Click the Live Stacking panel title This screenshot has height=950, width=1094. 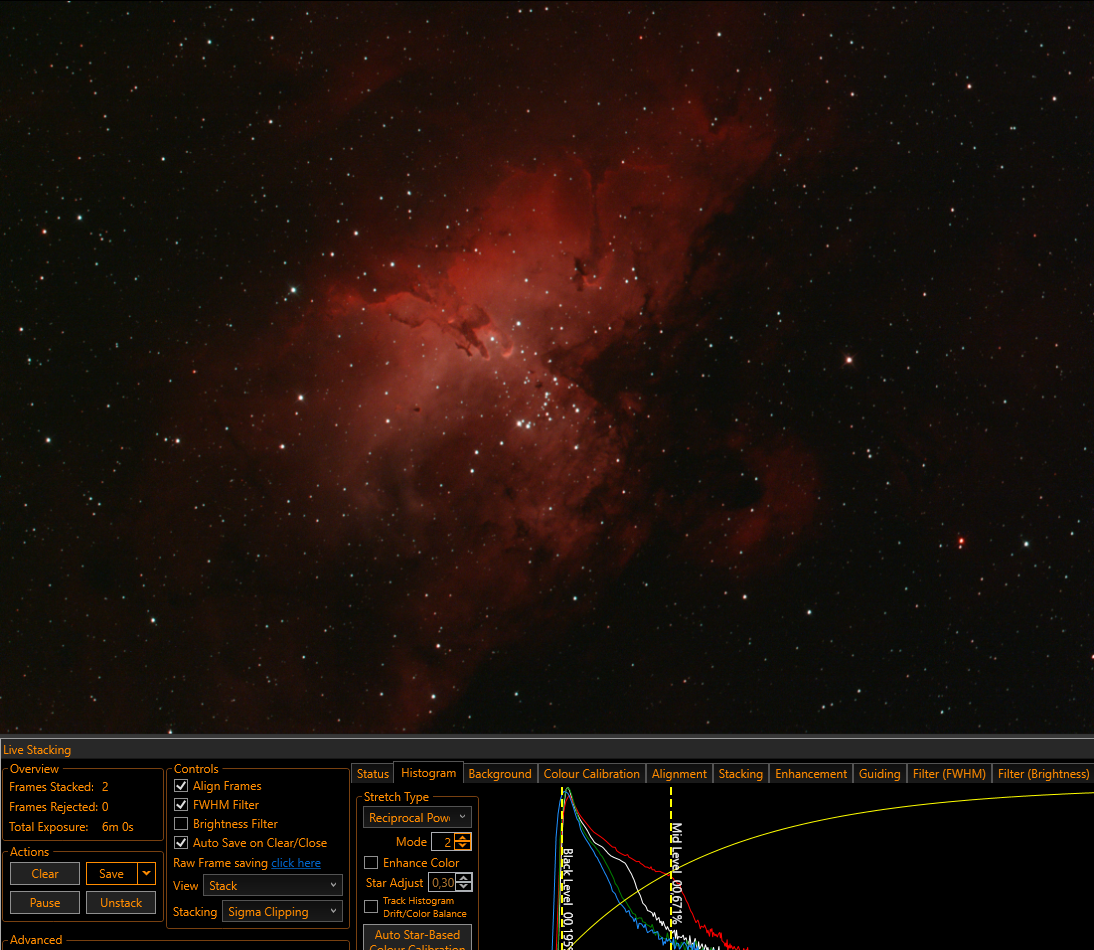coord(37,750)
